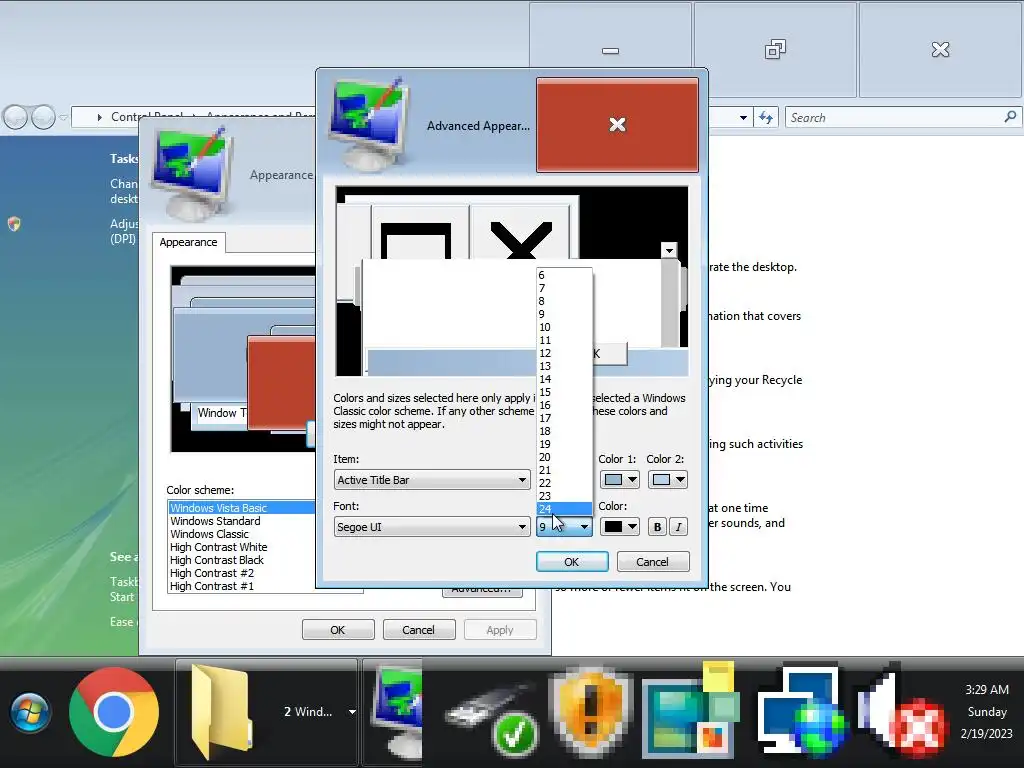
Task: Select High Contrast Black color scheme
Action: [x=241, y=560]
